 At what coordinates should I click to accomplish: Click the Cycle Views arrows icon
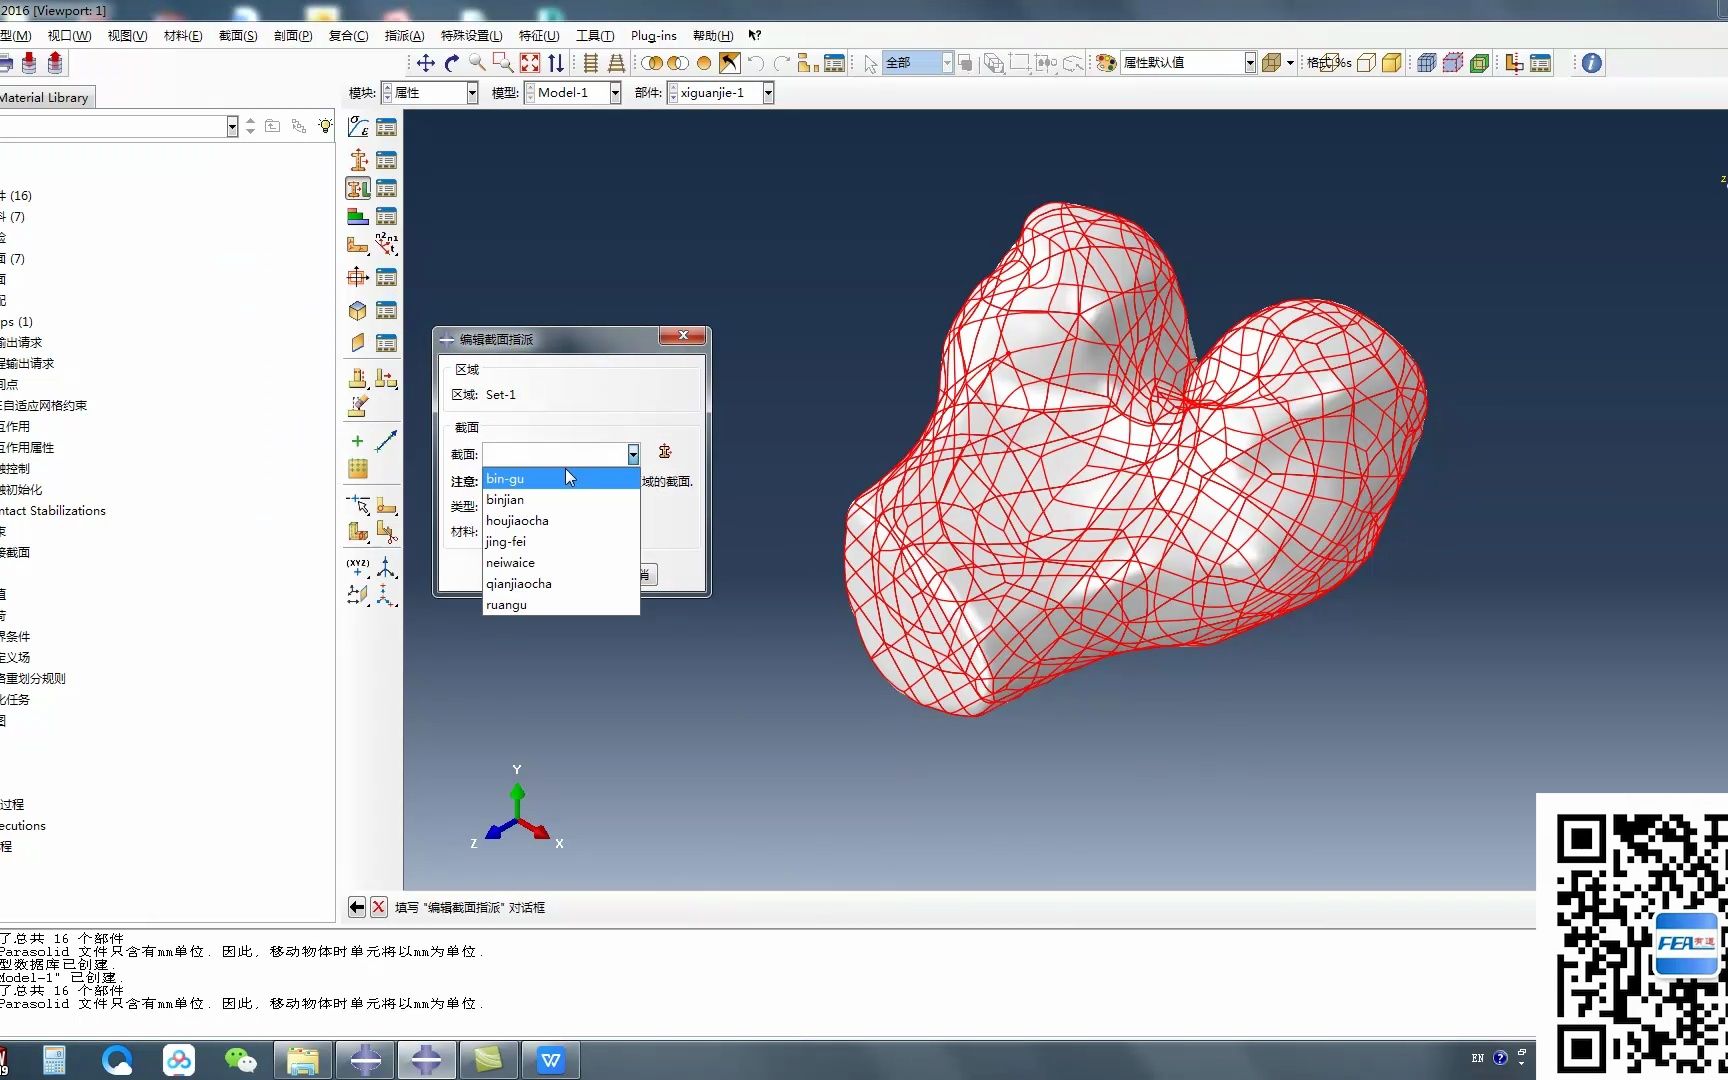tap(556, 63)
